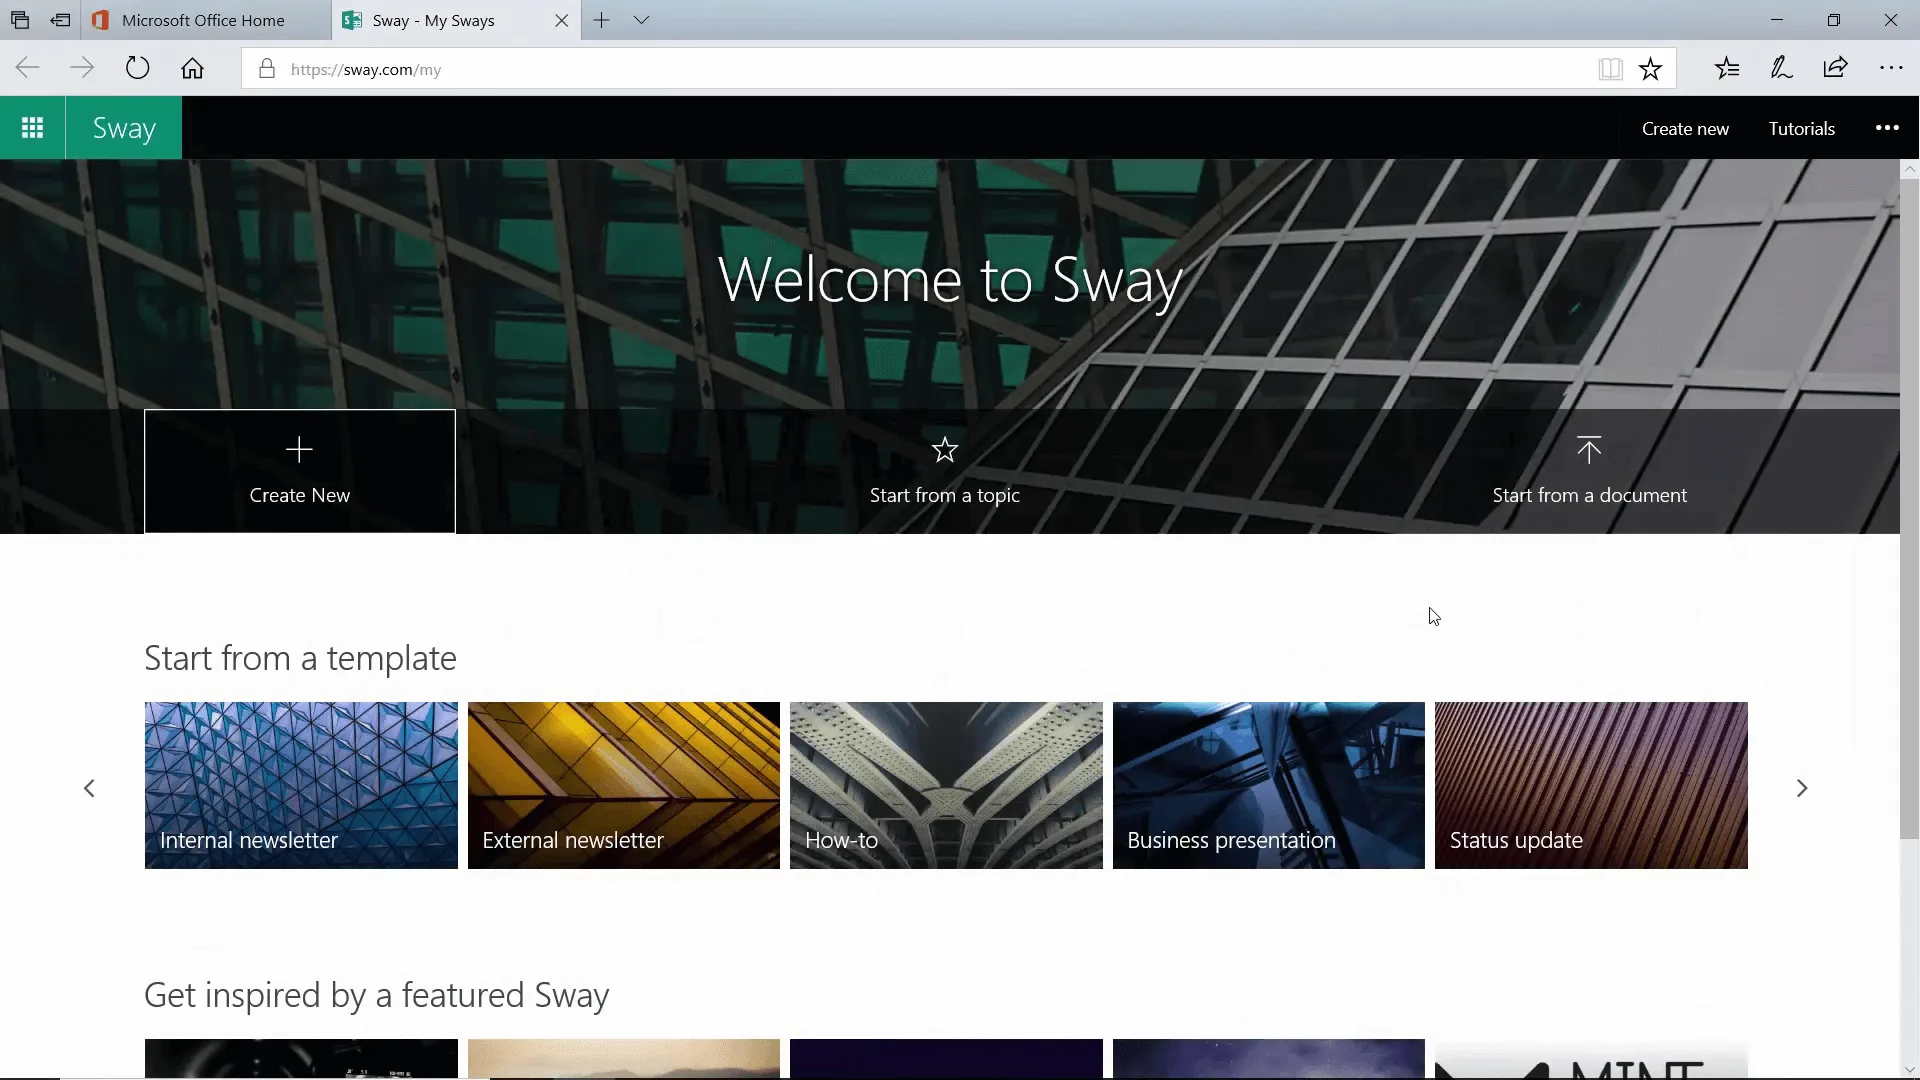
Task: Choose Start from a topic
Action: point(944,471)
